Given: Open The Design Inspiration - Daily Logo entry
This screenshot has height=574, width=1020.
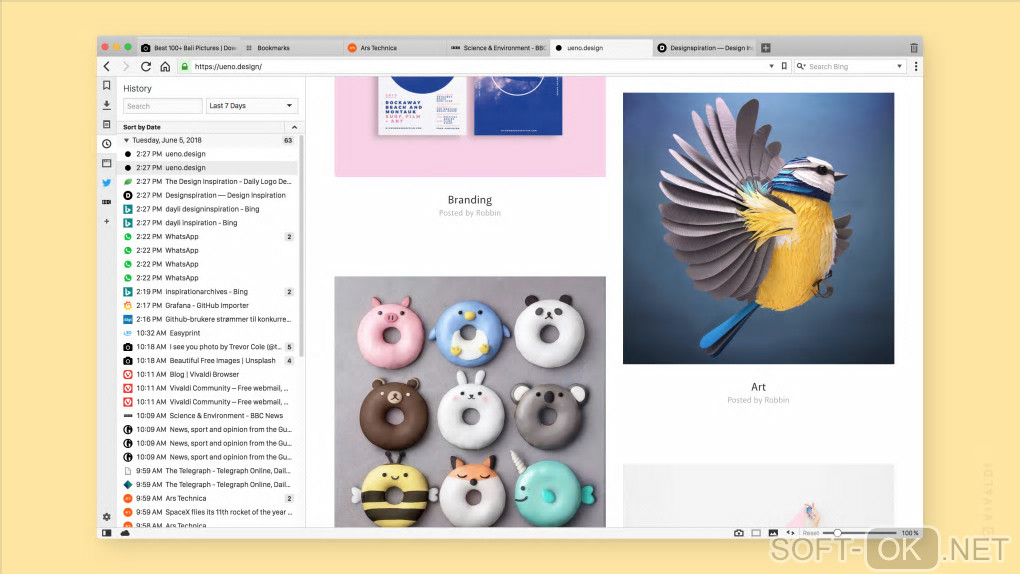Looking at the screenshot, I should coord(208,182).
